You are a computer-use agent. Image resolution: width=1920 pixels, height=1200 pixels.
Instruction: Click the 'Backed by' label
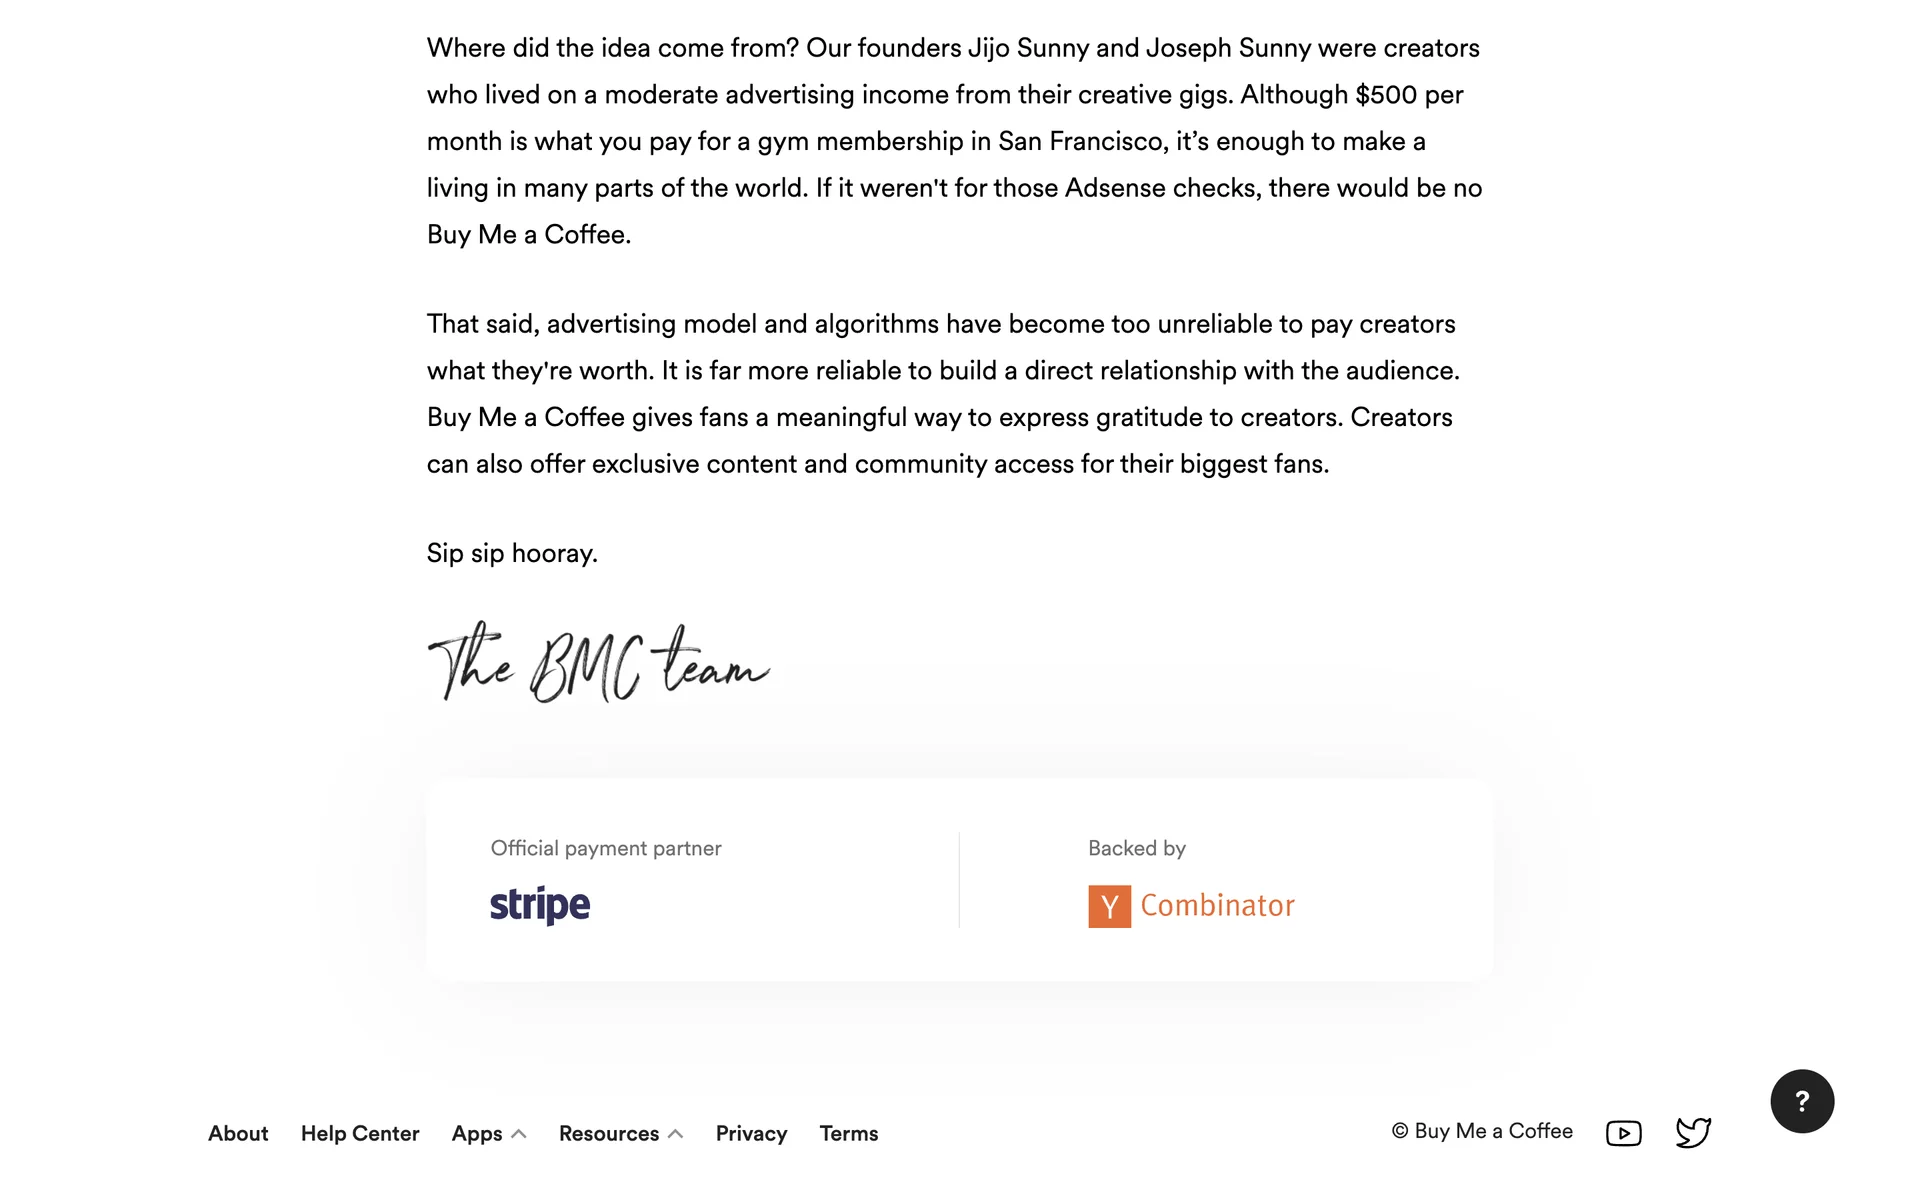point(1137,848)
